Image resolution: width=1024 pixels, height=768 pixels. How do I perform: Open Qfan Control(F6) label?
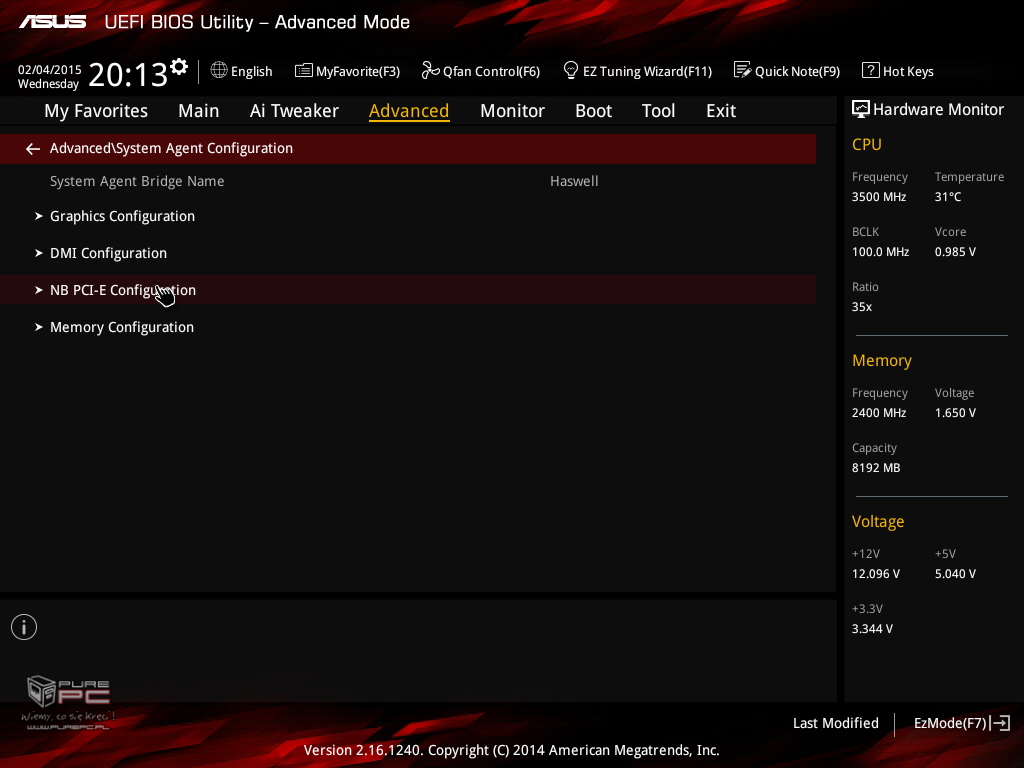pyautogui.click(x=491, y=71)
